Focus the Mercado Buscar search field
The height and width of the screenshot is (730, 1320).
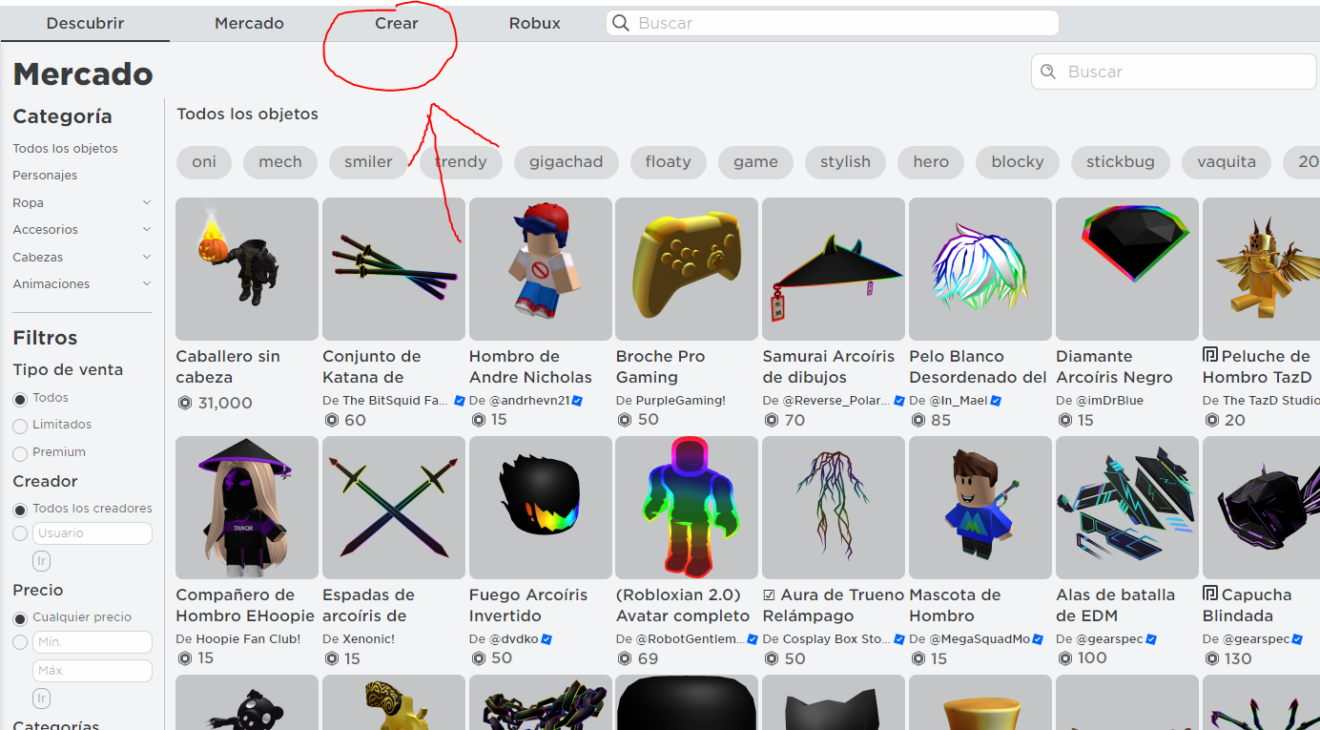pos(1173,72)
